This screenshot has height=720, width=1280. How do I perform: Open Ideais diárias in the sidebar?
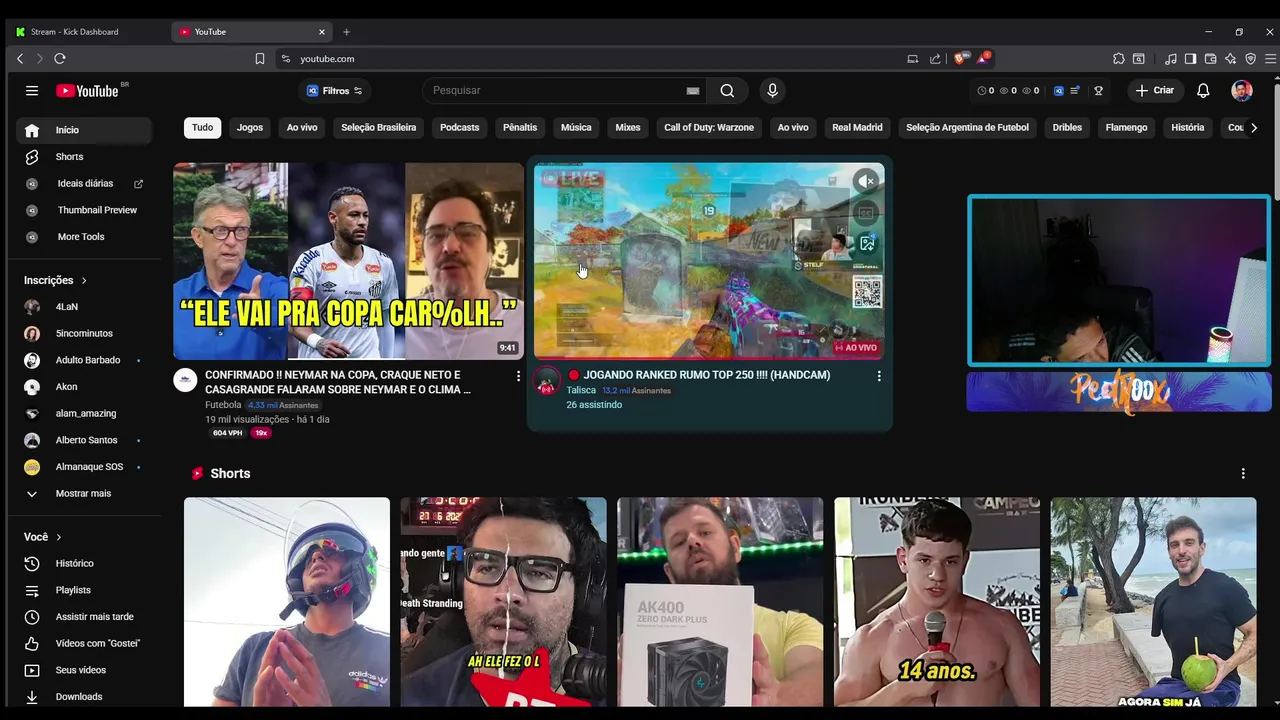[x=84, y=184]
